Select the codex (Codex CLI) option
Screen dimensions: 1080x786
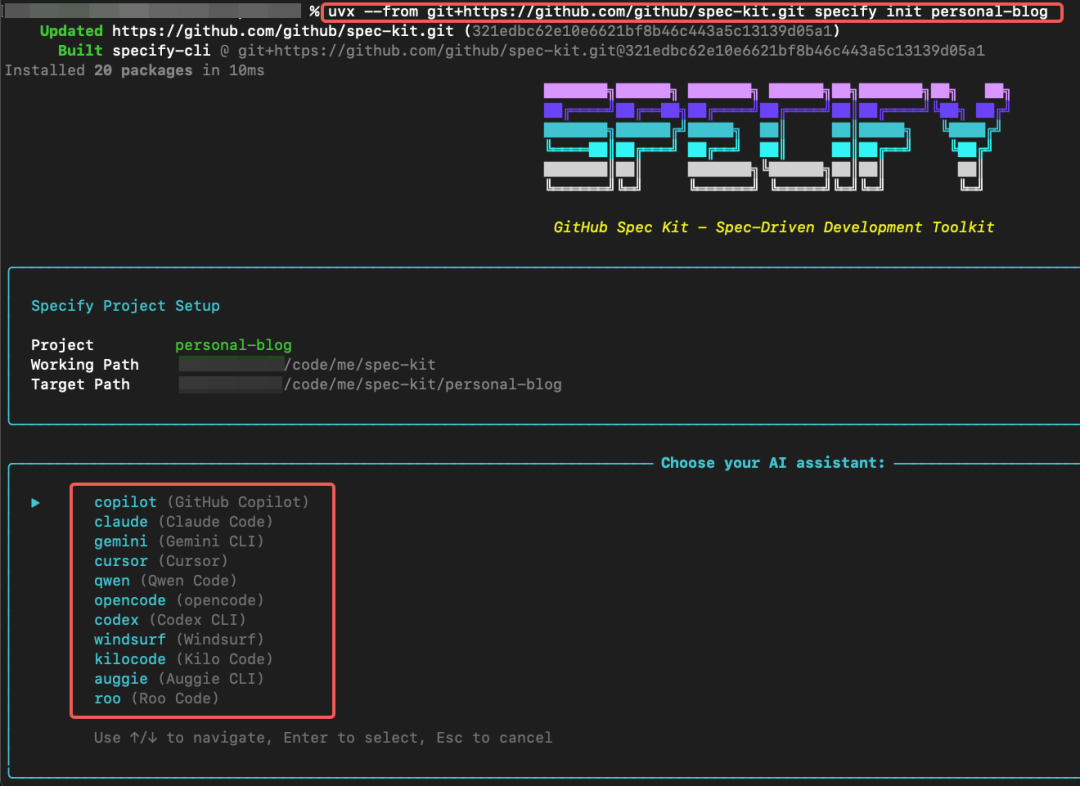coord(169,620)
